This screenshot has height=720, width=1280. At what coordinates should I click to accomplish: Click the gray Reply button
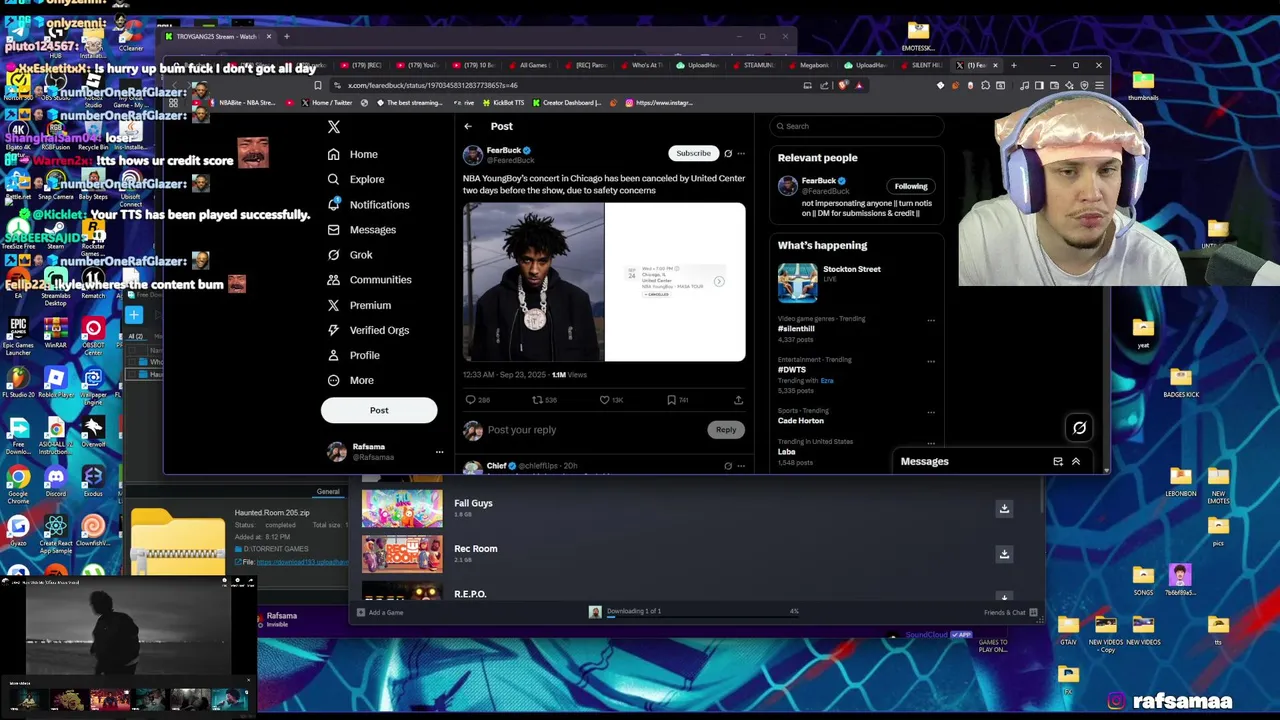tap(726, 430)
